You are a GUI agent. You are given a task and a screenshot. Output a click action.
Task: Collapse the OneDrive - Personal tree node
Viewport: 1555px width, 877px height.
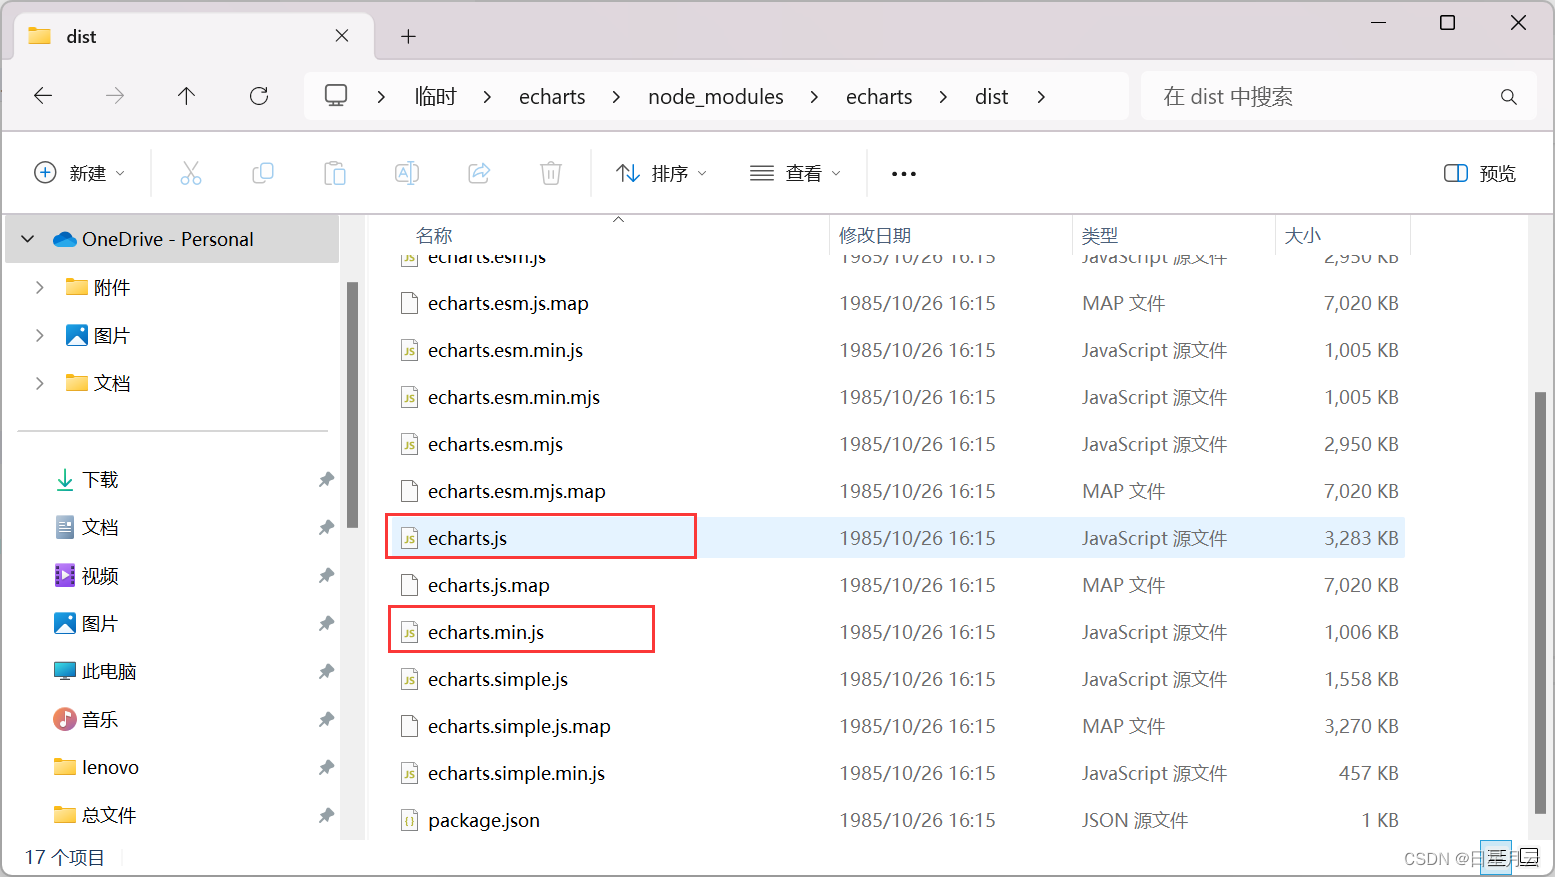pyautogui.click(x=28, y=239)
